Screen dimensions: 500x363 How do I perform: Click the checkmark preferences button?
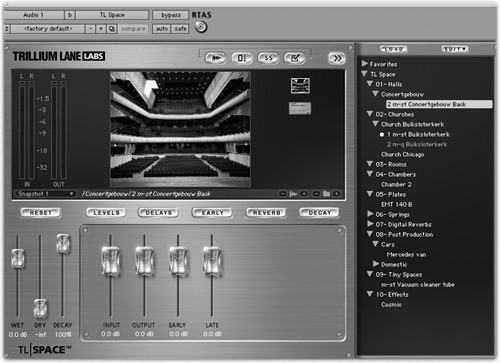pyautogui.click(x=295, y=58)
